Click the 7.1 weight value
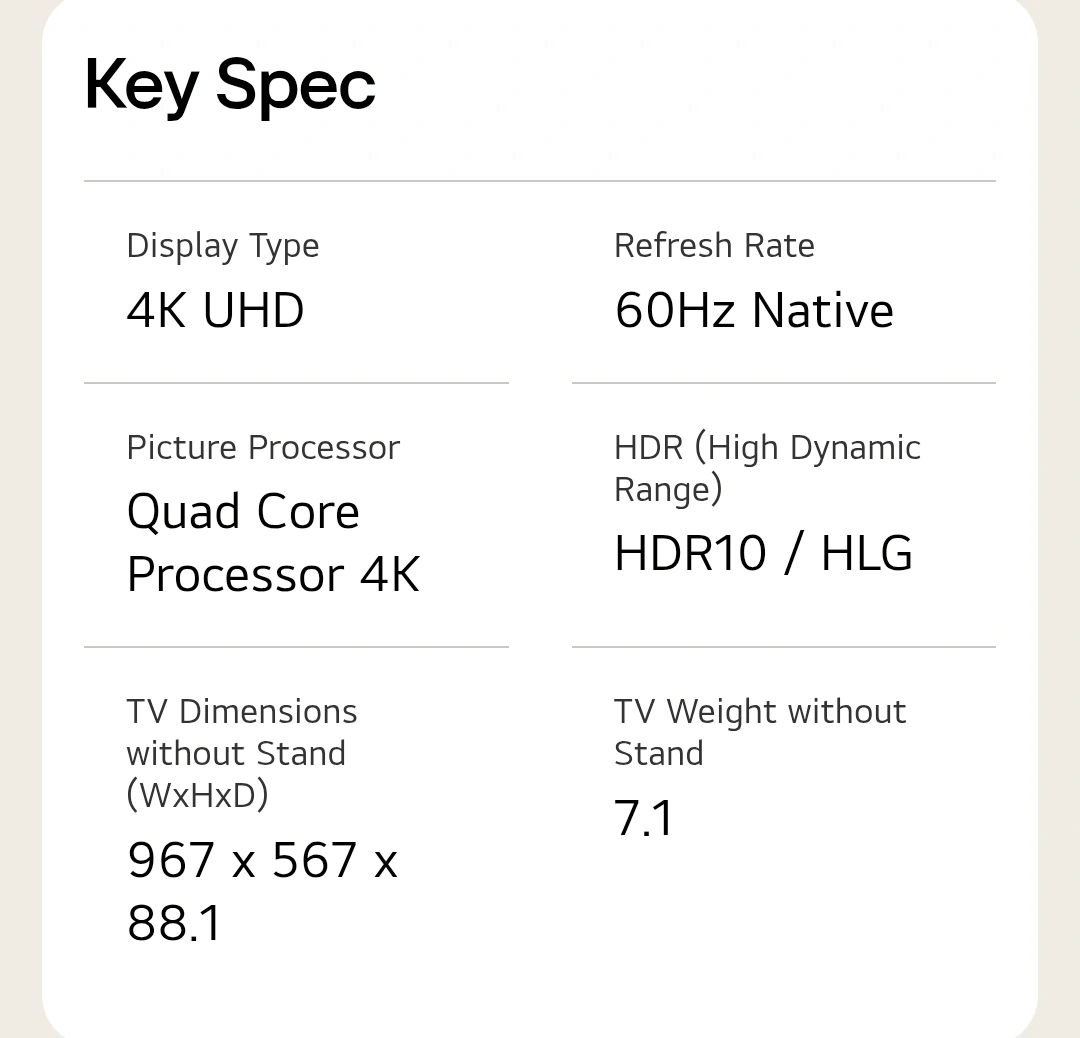The image size is (1080, 1038). [x=643, y=818]
